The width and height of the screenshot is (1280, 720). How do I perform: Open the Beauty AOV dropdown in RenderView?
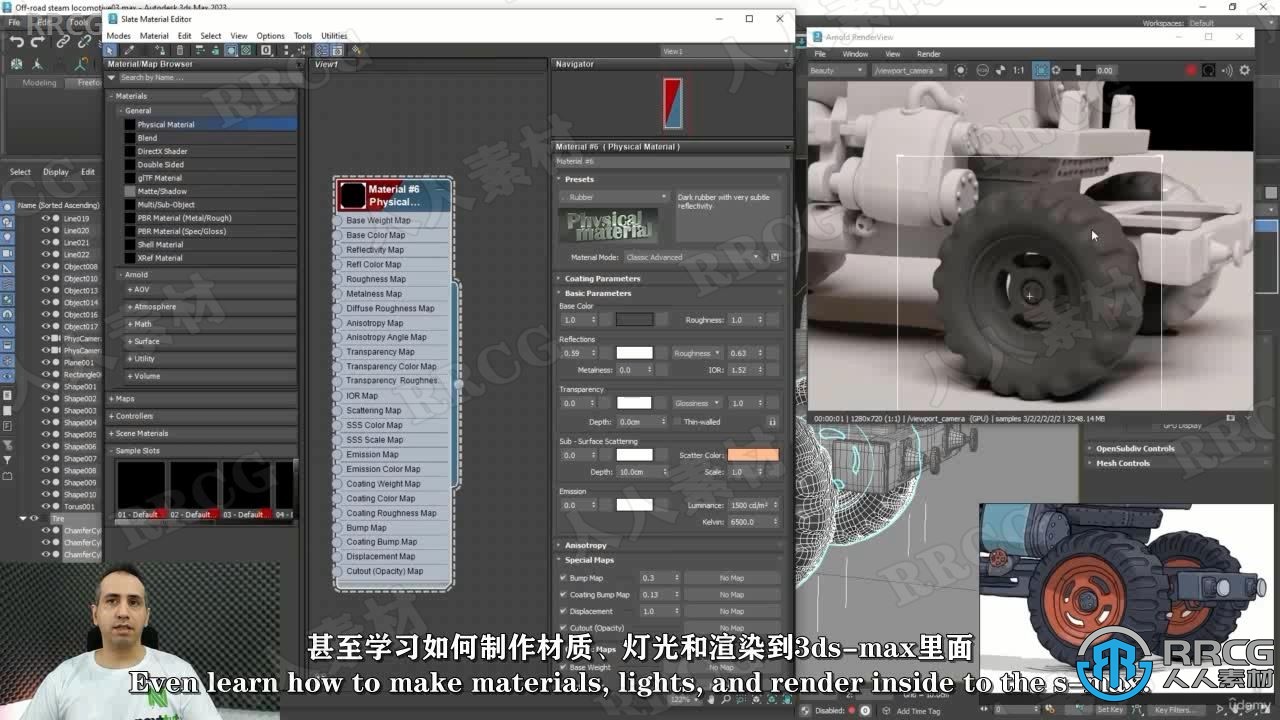pyautogui.click(x=836, y=71)
